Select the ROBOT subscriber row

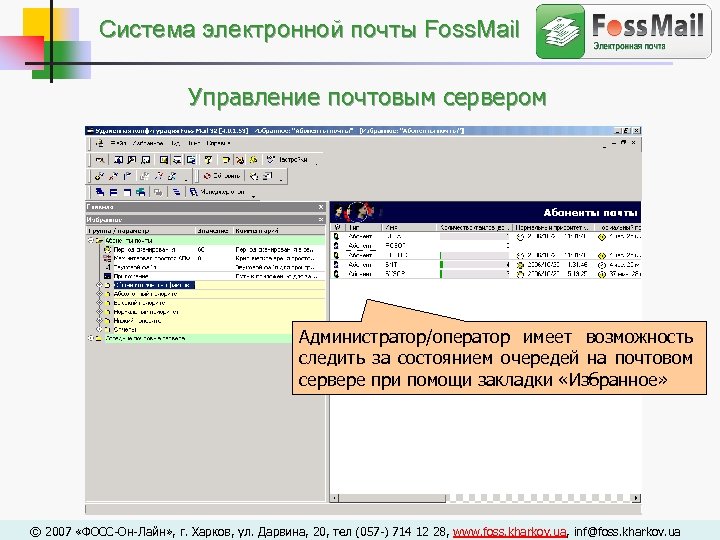click(x=485, y=246)
